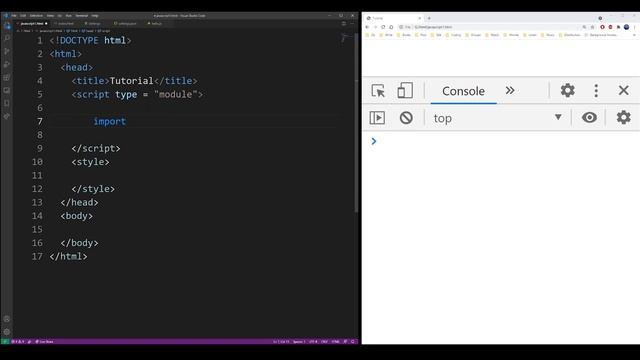Open the notifications bell in status bar
The width and height of the screenshot is (640, 360).
coord(353,342)
